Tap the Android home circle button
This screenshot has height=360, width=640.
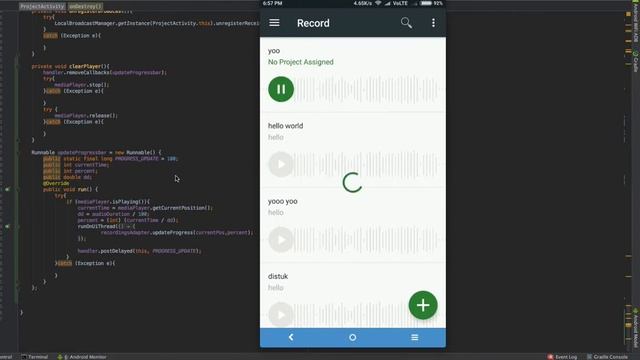pyautogui.click(x=353, y=338)
